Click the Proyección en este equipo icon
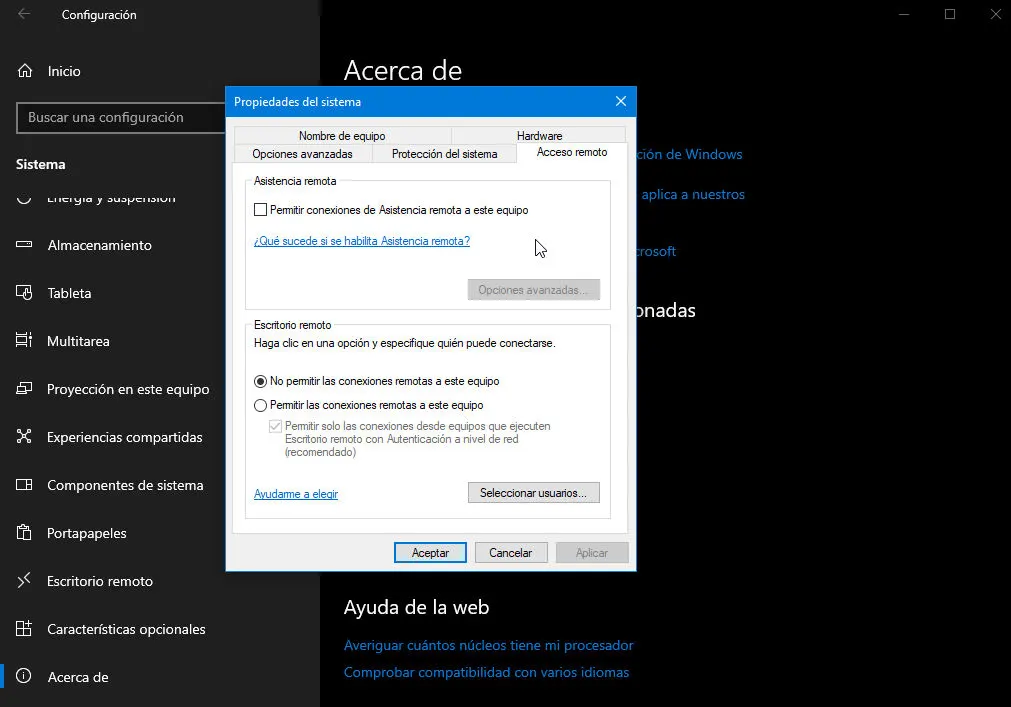This screenshot has height=707, width=1011. 24,389
